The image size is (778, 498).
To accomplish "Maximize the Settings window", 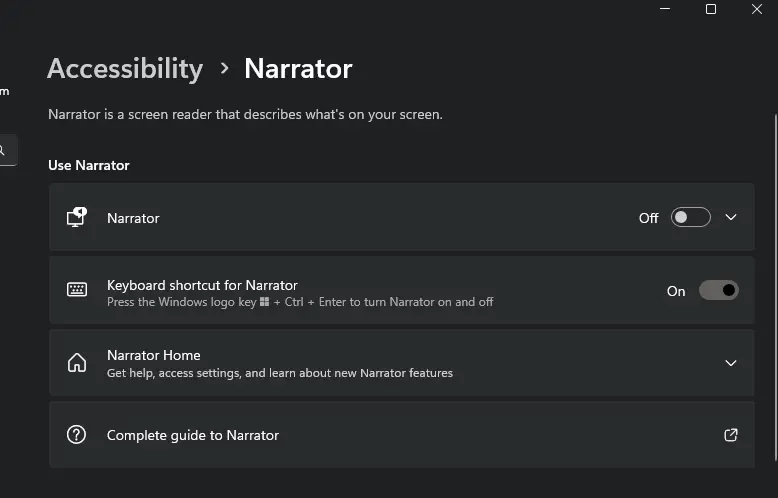I will pos(711,9).
